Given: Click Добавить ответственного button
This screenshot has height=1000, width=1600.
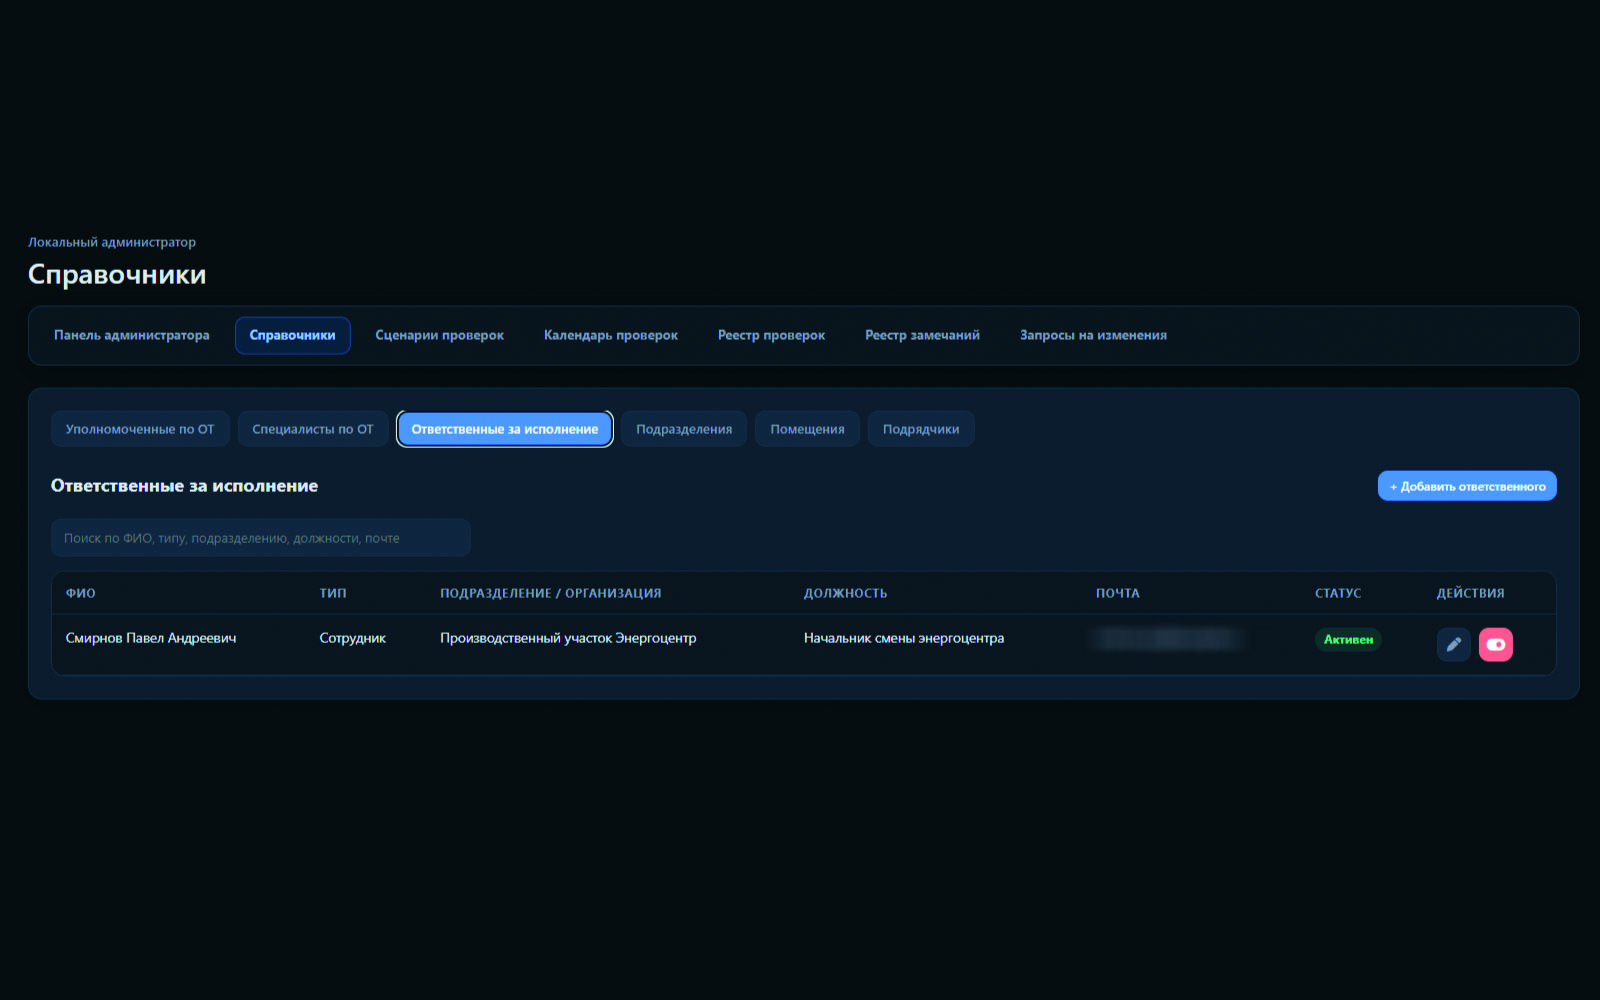Looking at the screenshot, I should (1467, 486).
